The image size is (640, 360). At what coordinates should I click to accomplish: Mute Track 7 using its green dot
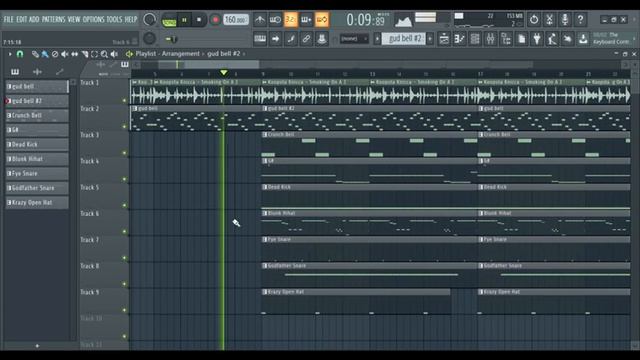[124, 258]
